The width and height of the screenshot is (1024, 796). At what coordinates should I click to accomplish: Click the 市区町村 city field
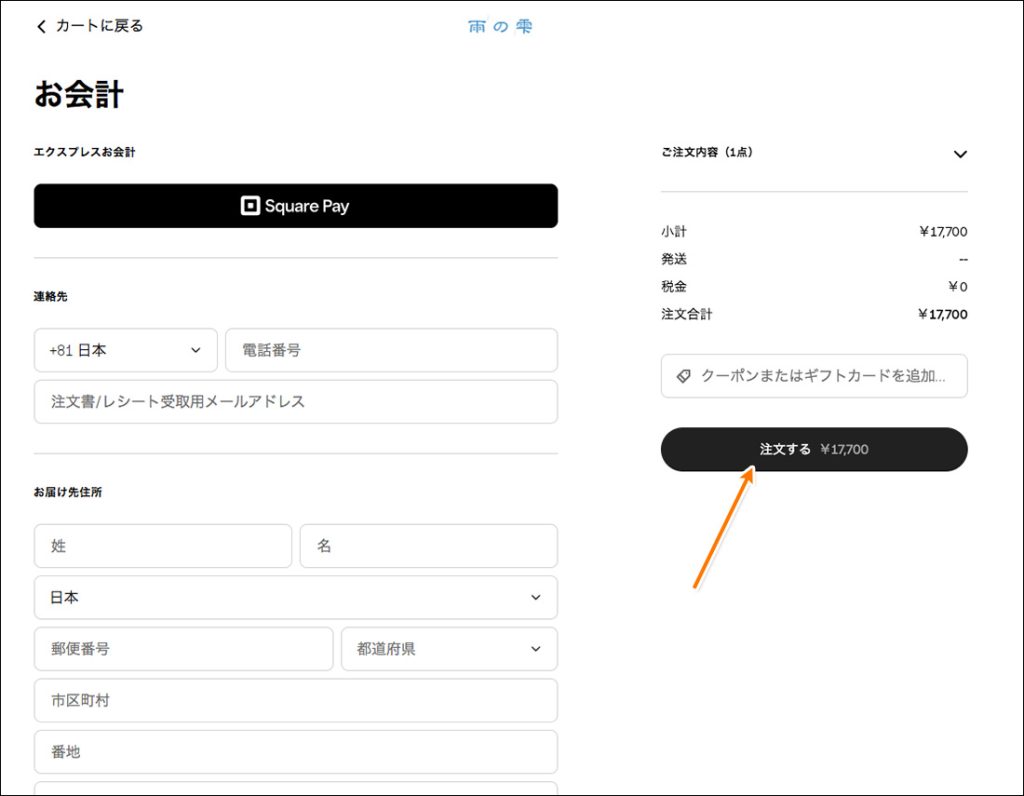pos(295,700)
